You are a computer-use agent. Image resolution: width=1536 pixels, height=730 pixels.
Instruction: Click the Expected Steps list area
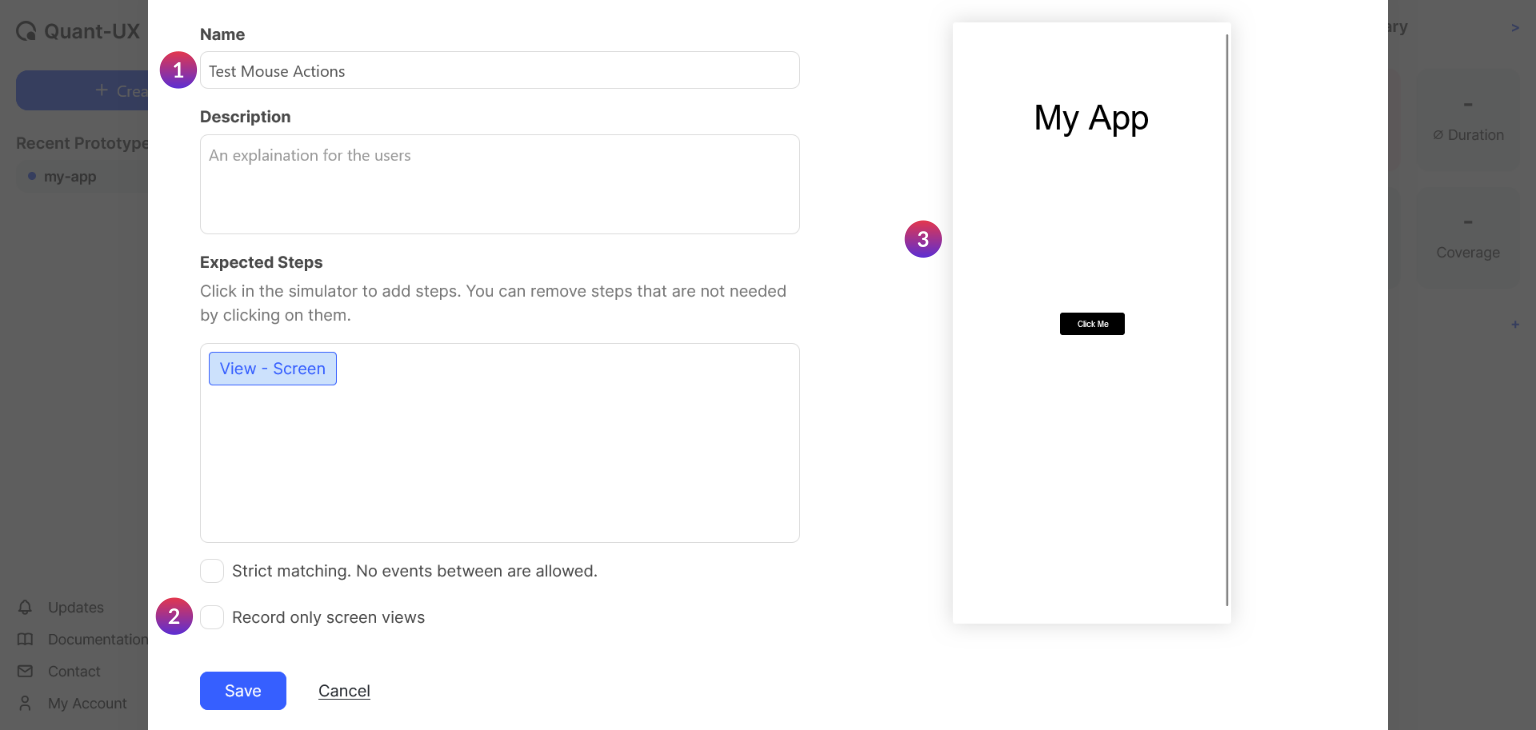(499, 443)
